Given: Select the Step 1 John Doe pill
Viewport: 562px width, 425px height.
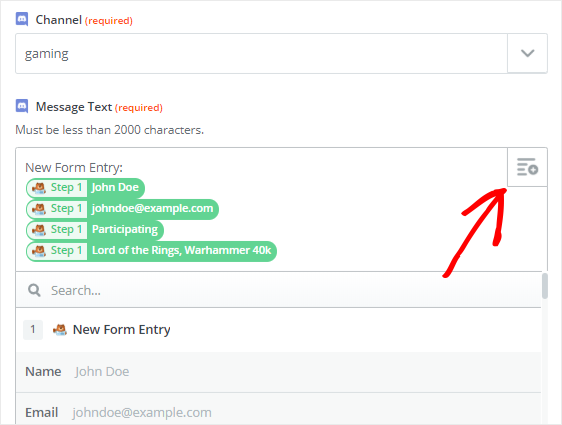Looking at the screenshot, I should 85,187.
